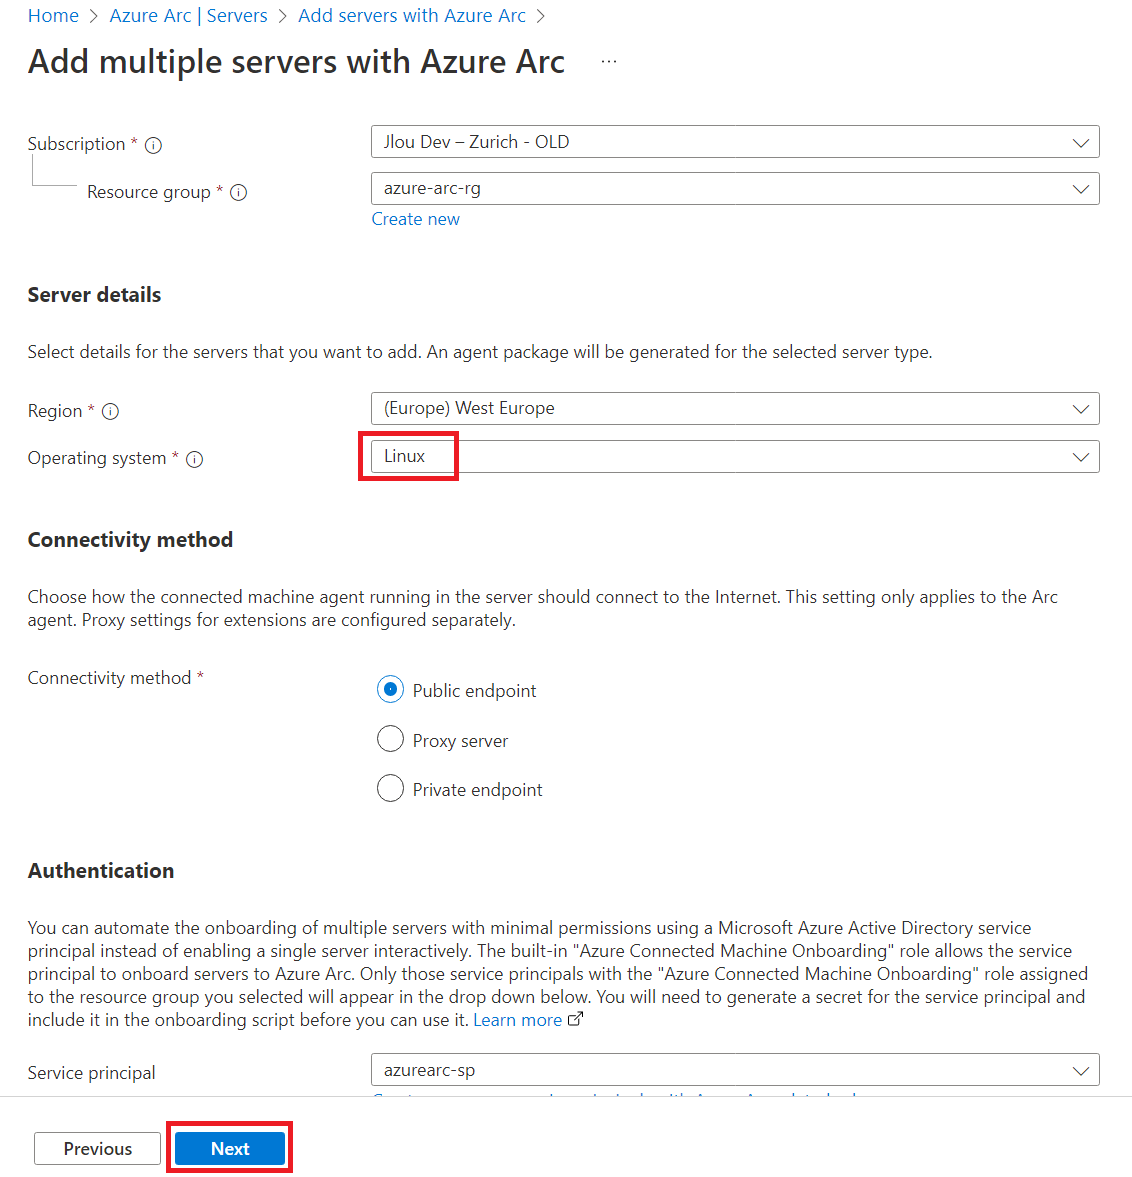Open the Service principal dropdown
Viewport: 1132px width, 1177px height.
click(x=735, y=1070)
